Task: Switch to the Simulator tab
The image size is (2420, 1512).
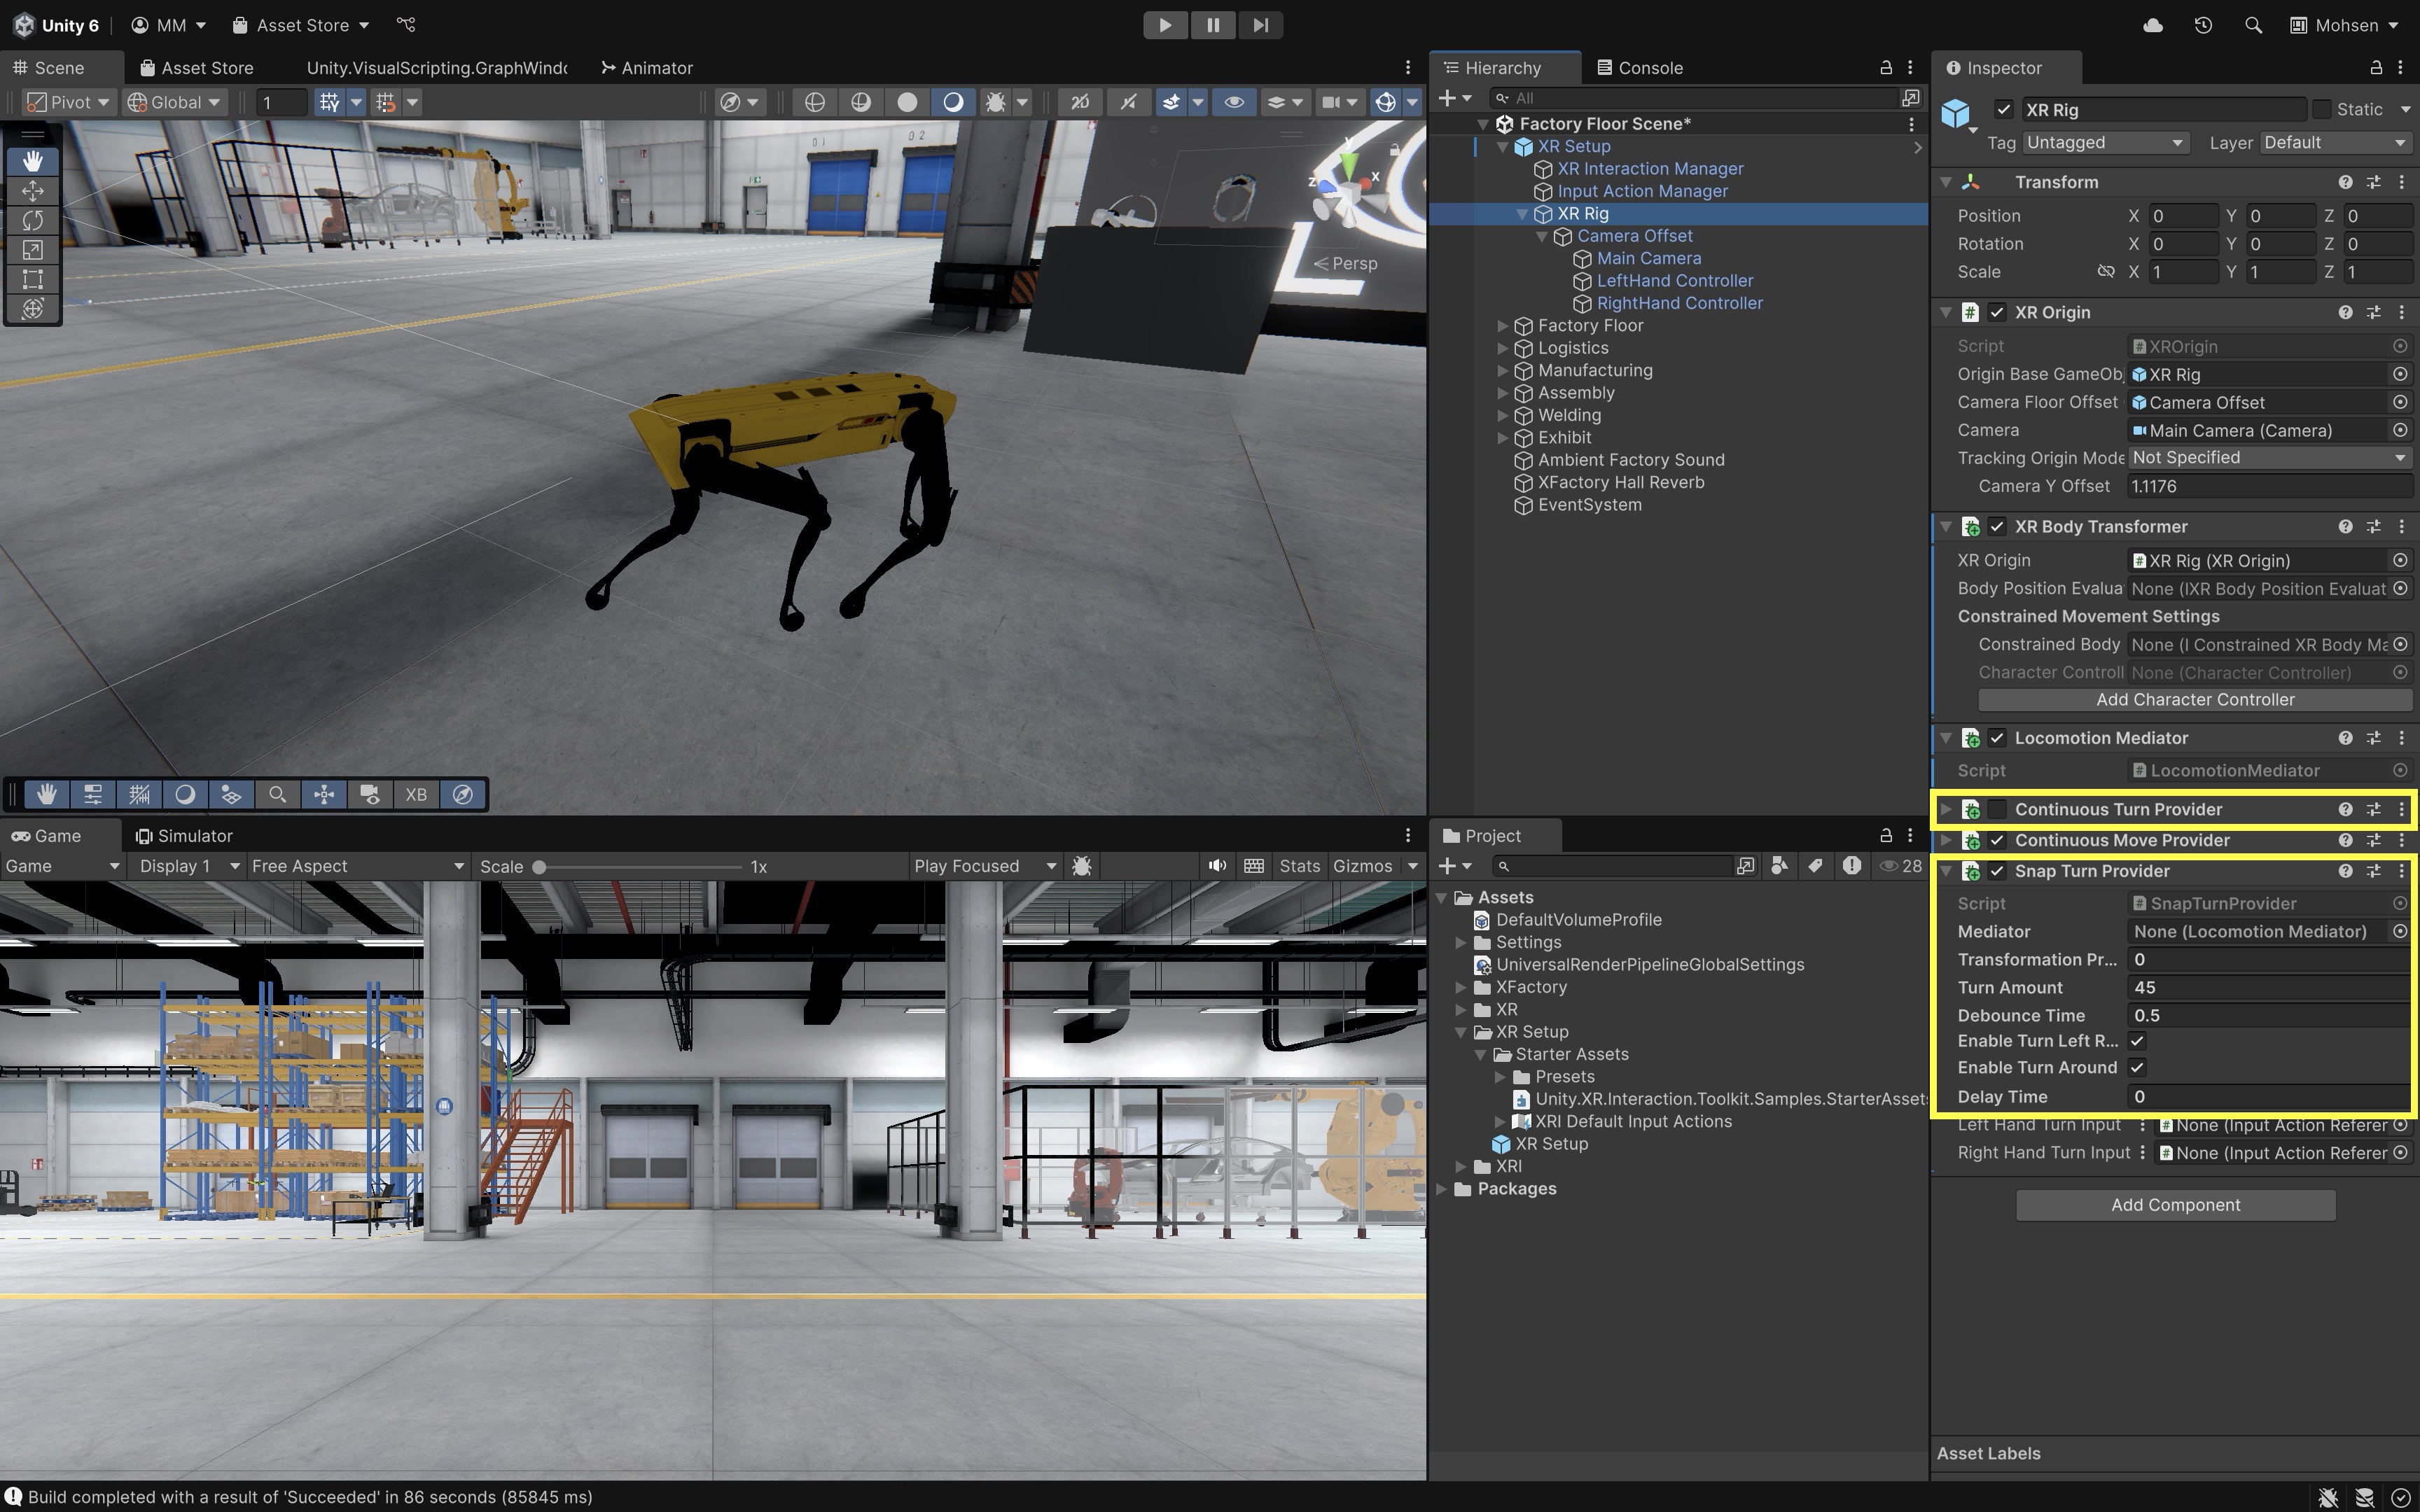Action: pyautogui.click(x=184, y=836)
